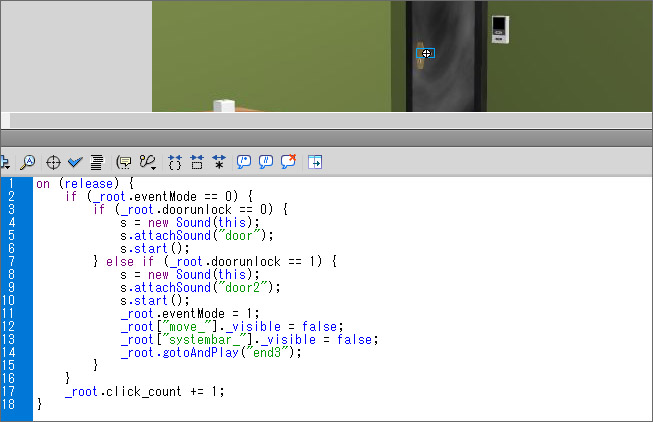The height and width of the screenshot is (422, 653).
Task: Click the gotoAndPlay("end3") statement
Action: 211,352
